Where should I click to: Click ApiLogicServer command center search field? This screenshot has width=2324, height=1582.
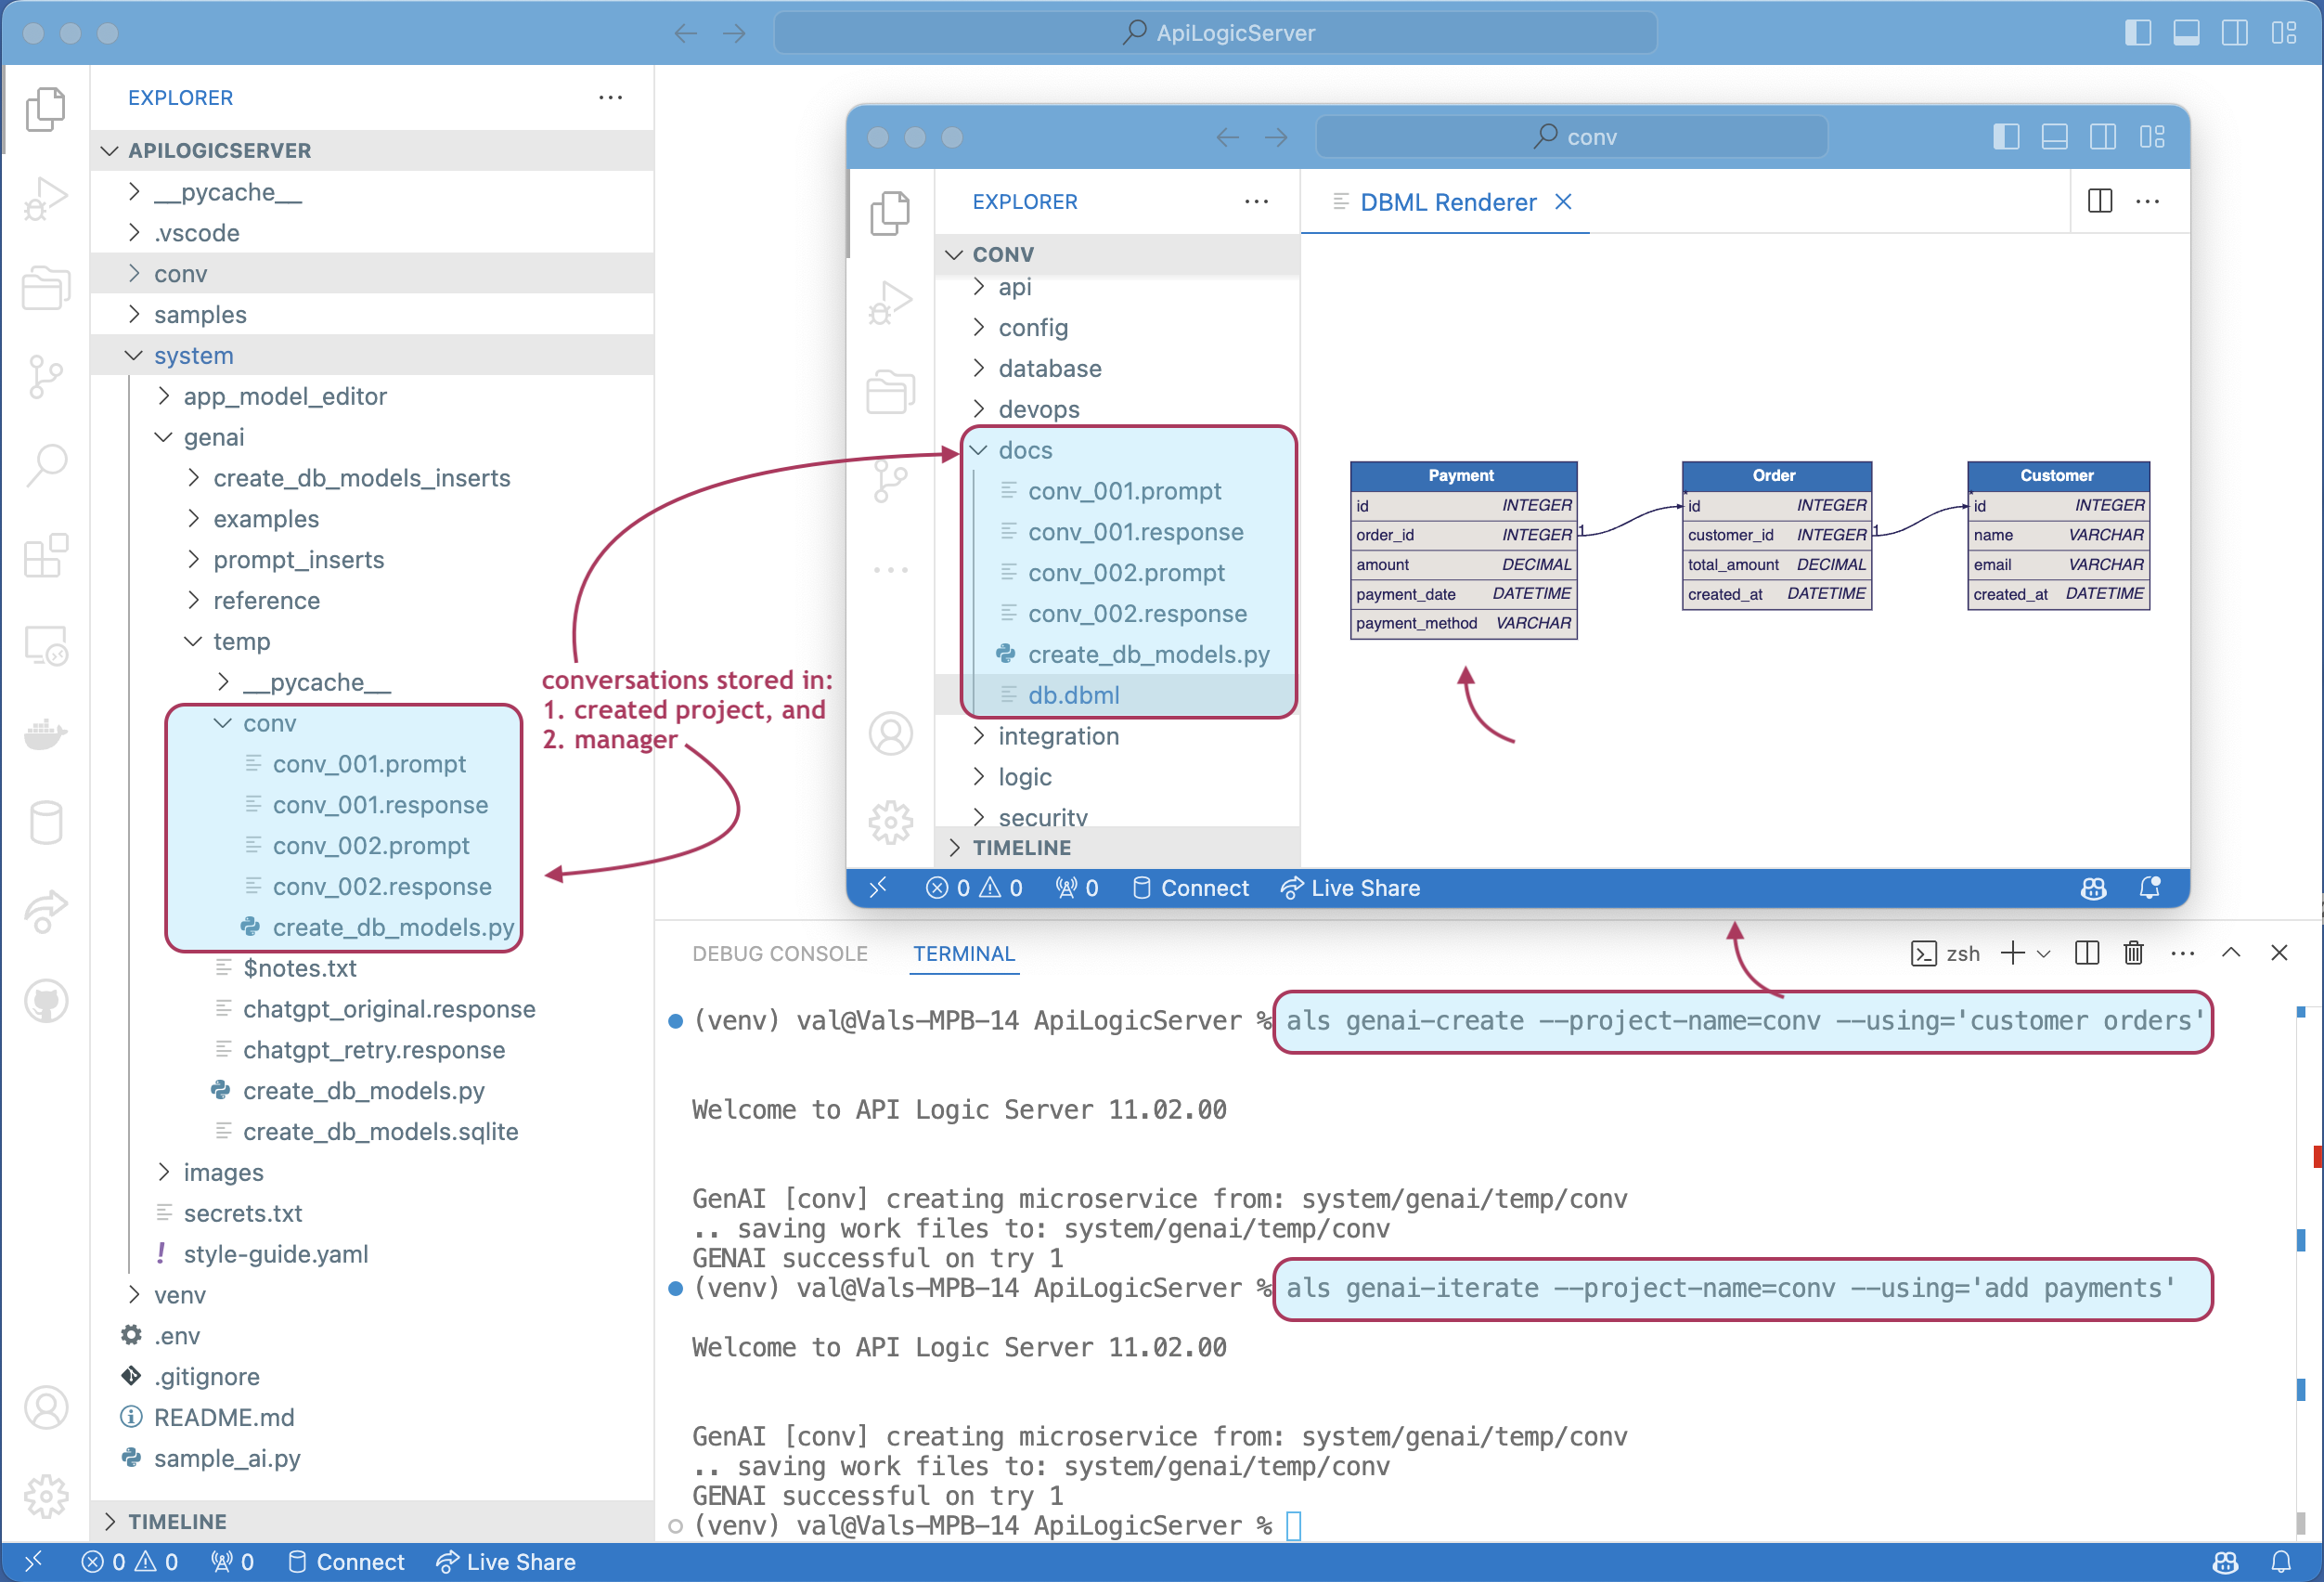(x=1215, y=33)
